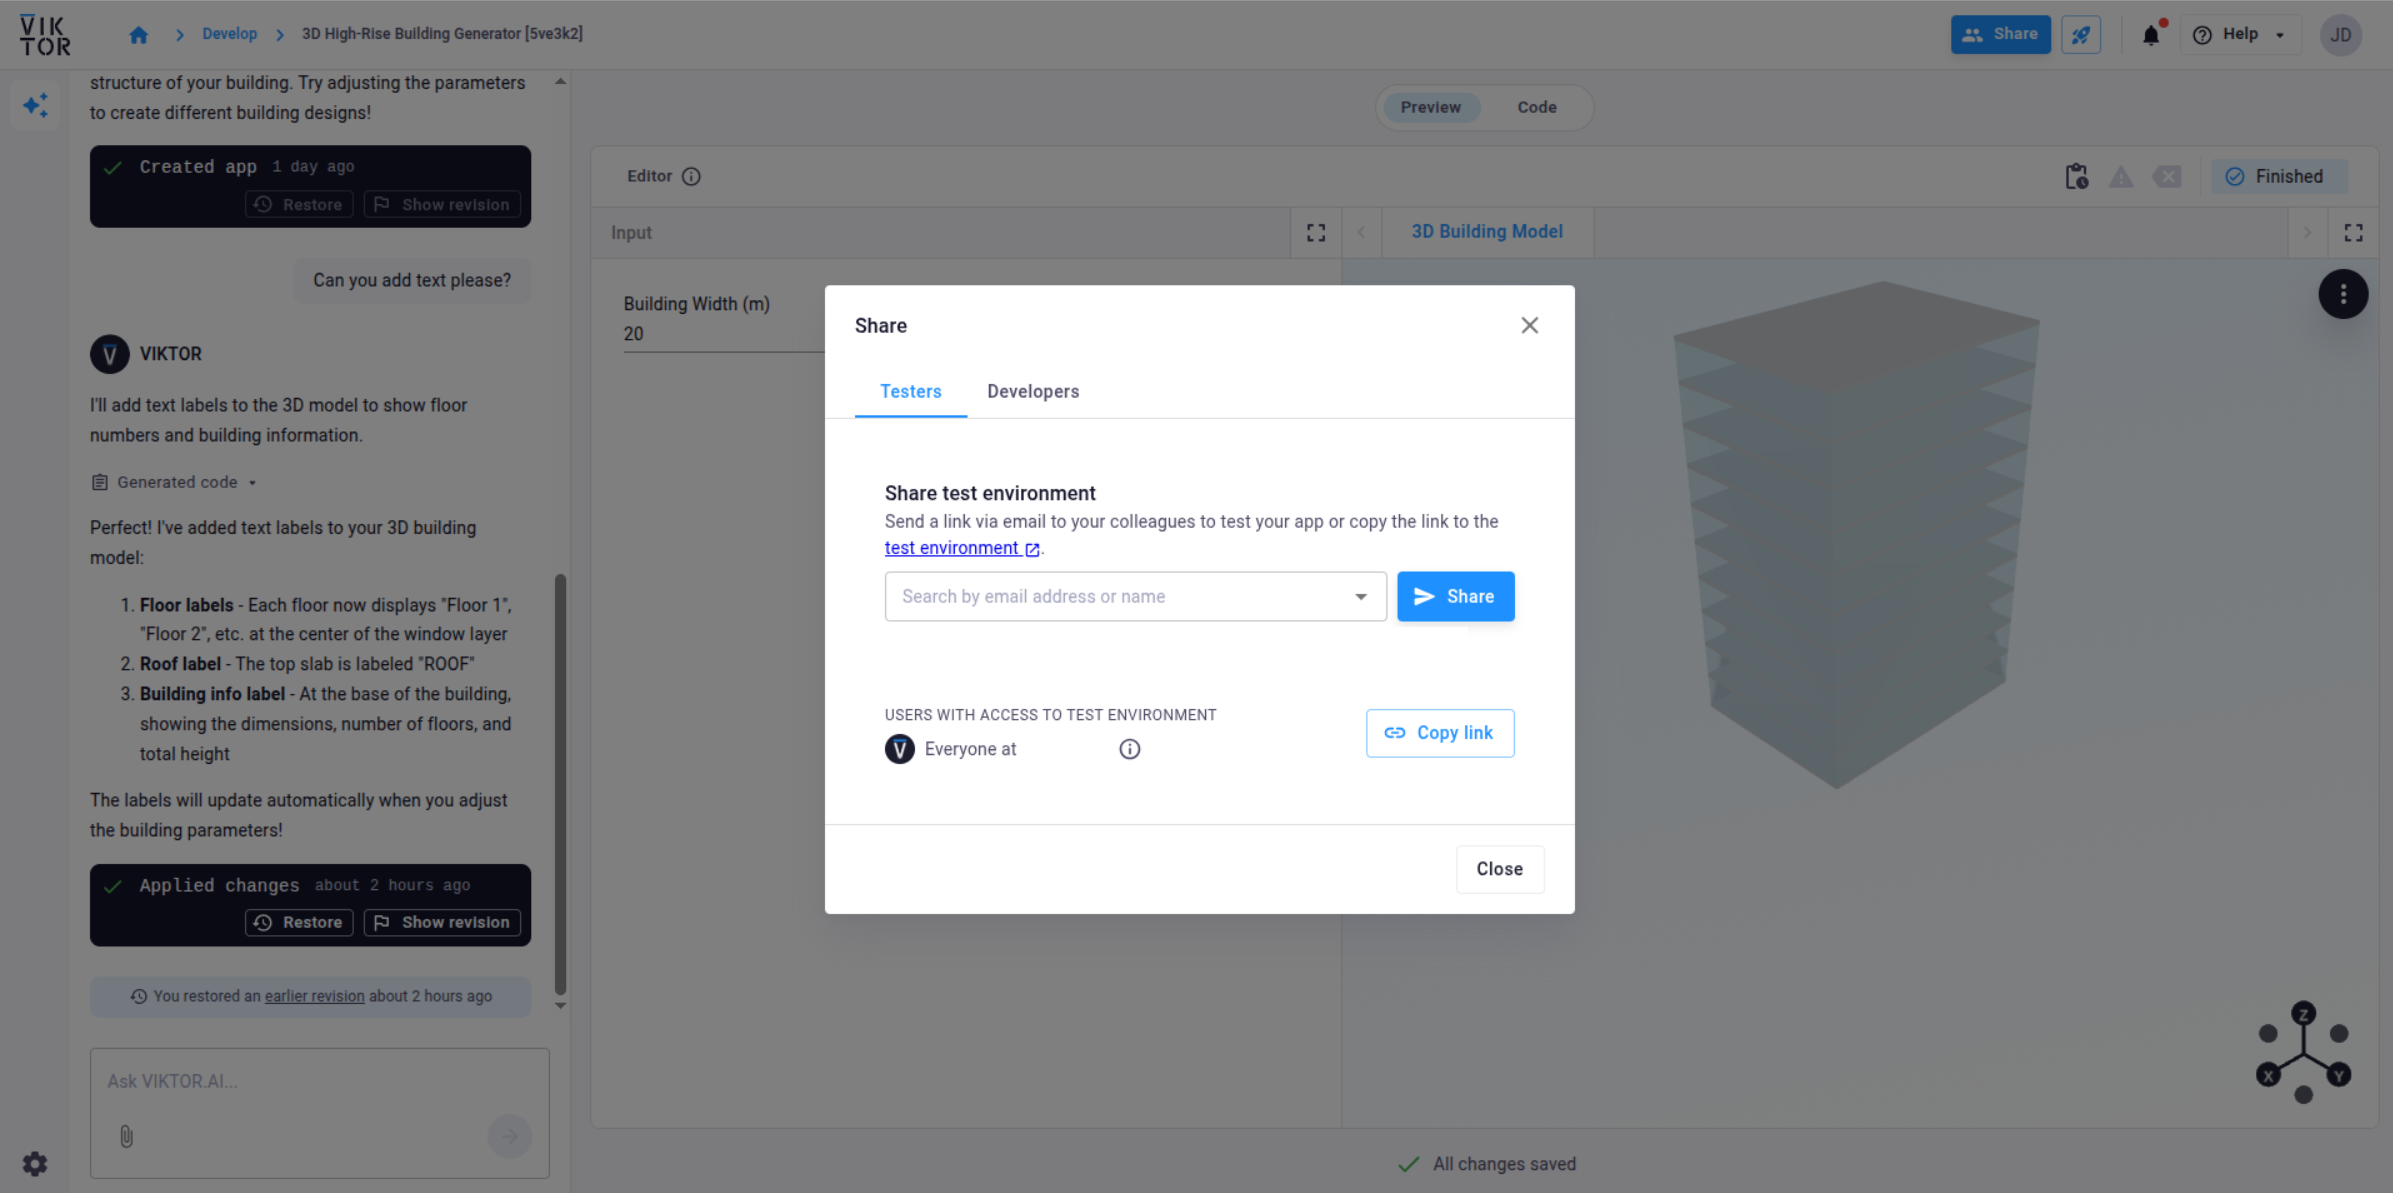Open the 3D view three-dot options menu
Viewport: 2393px width, 1193px height.
pos(2343,294)
